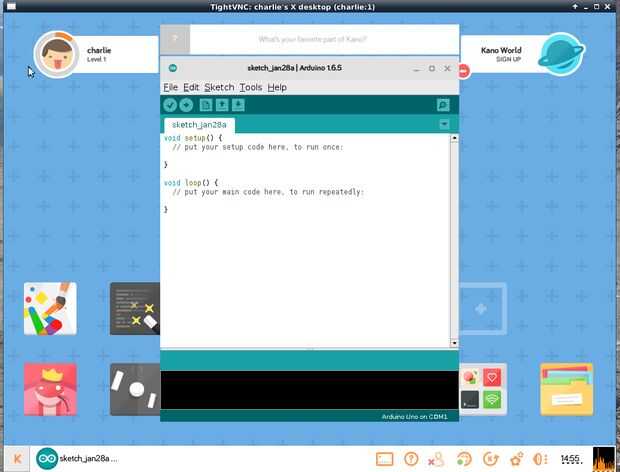The height and width of the screenshot is (472, 620).
Task: Click the Kano World SIGN UP link
Action: point(508,59)
